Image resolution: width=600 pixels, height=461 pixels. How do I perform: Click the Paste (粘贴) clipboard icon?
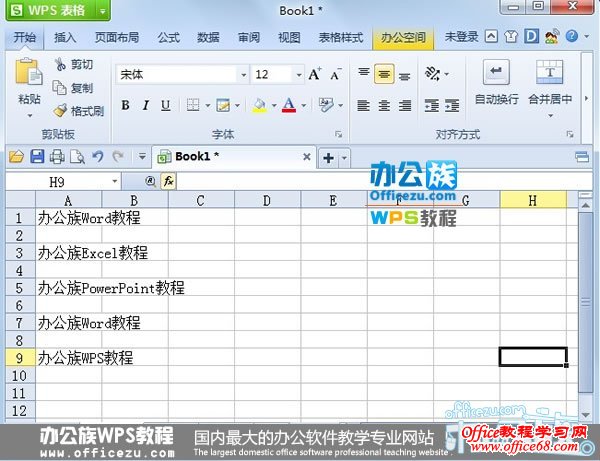28,73
